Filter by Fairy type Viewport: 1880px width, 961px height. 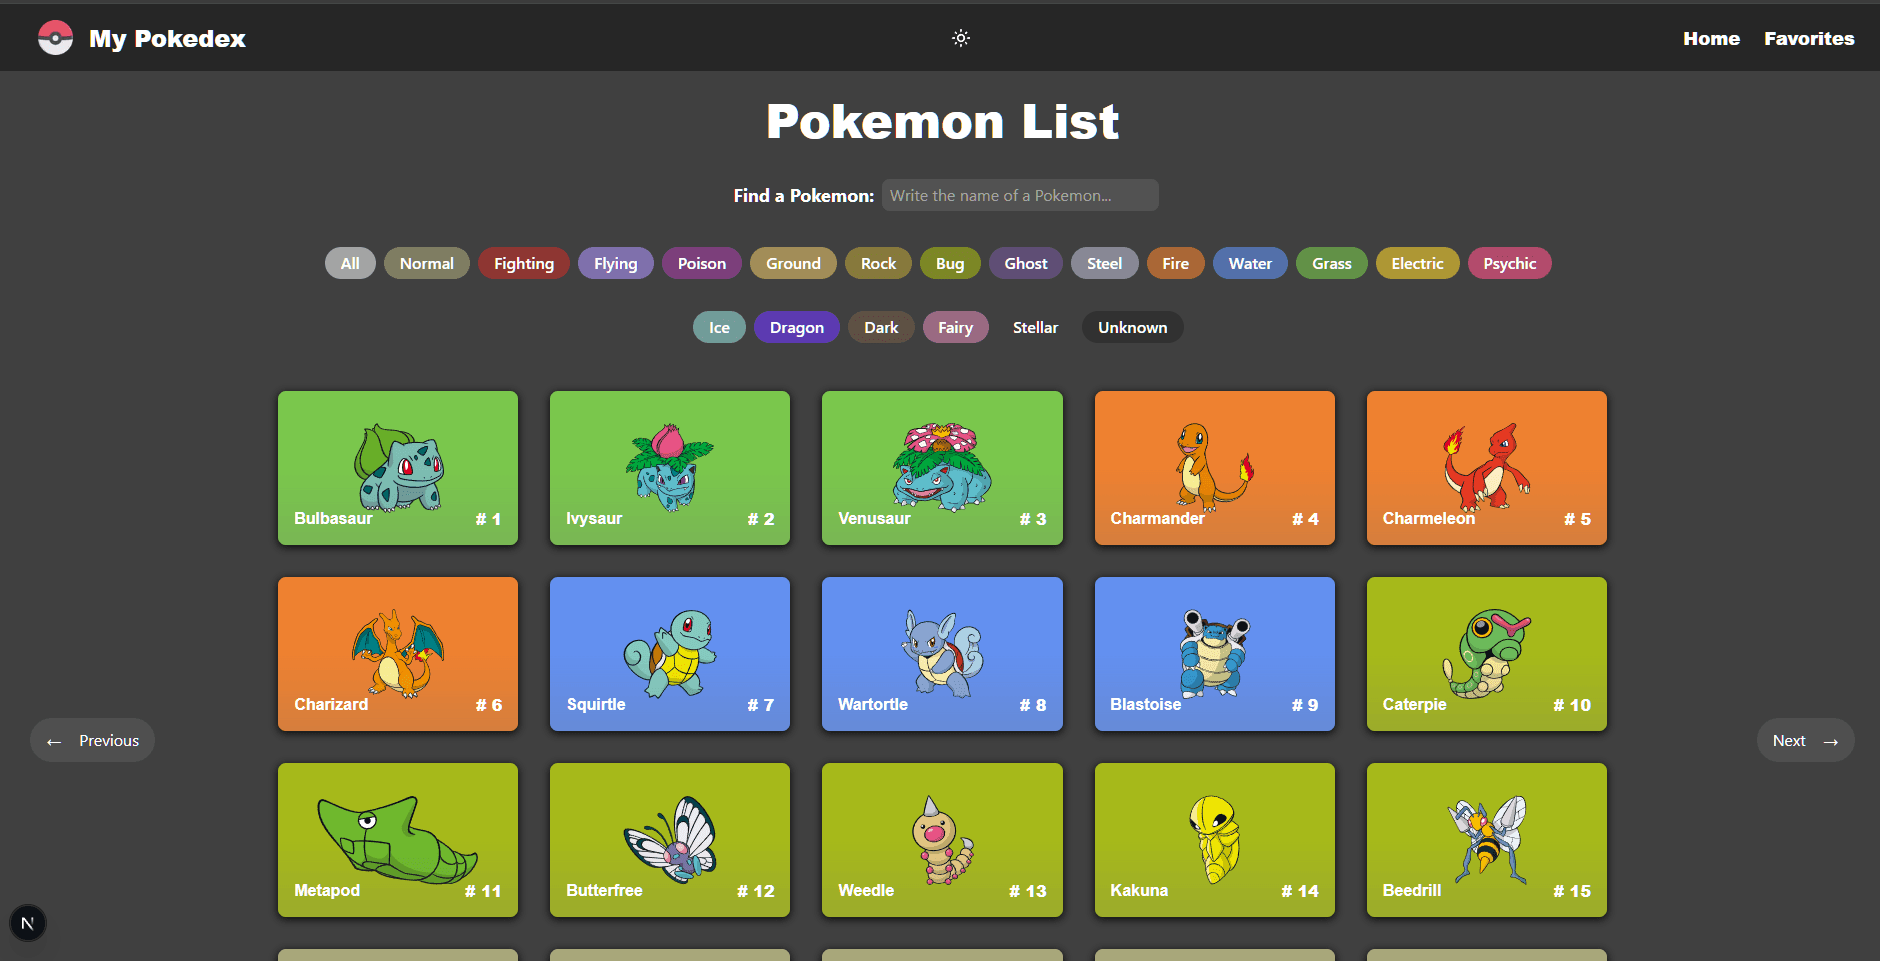pos(955,327)
